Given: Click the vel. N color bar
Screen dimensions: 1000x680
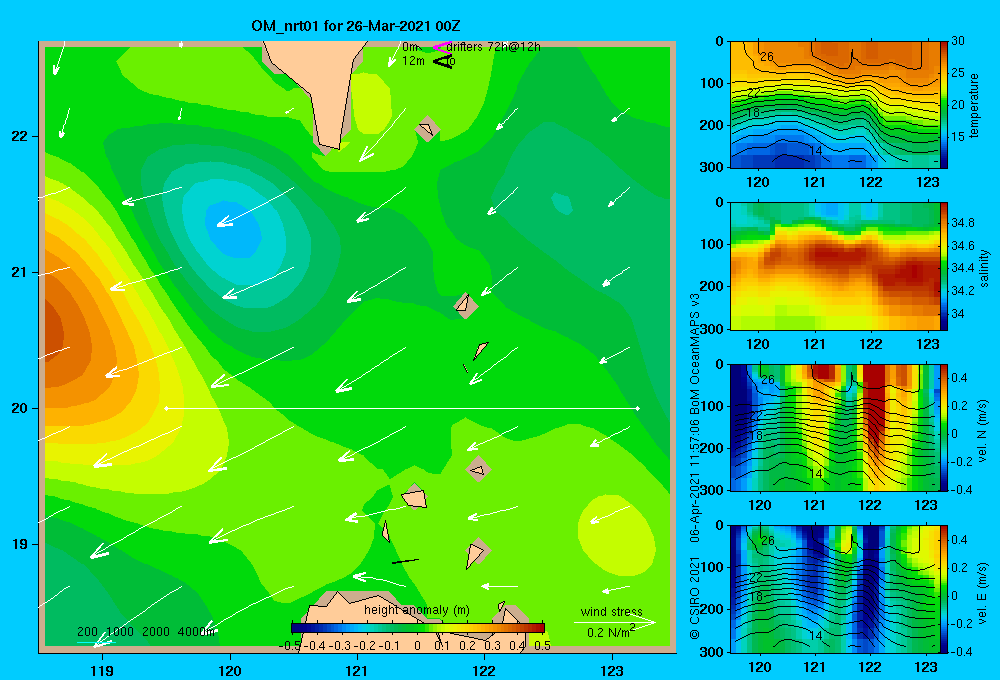Looking at the screenshot, I should [x=944, y=427].
